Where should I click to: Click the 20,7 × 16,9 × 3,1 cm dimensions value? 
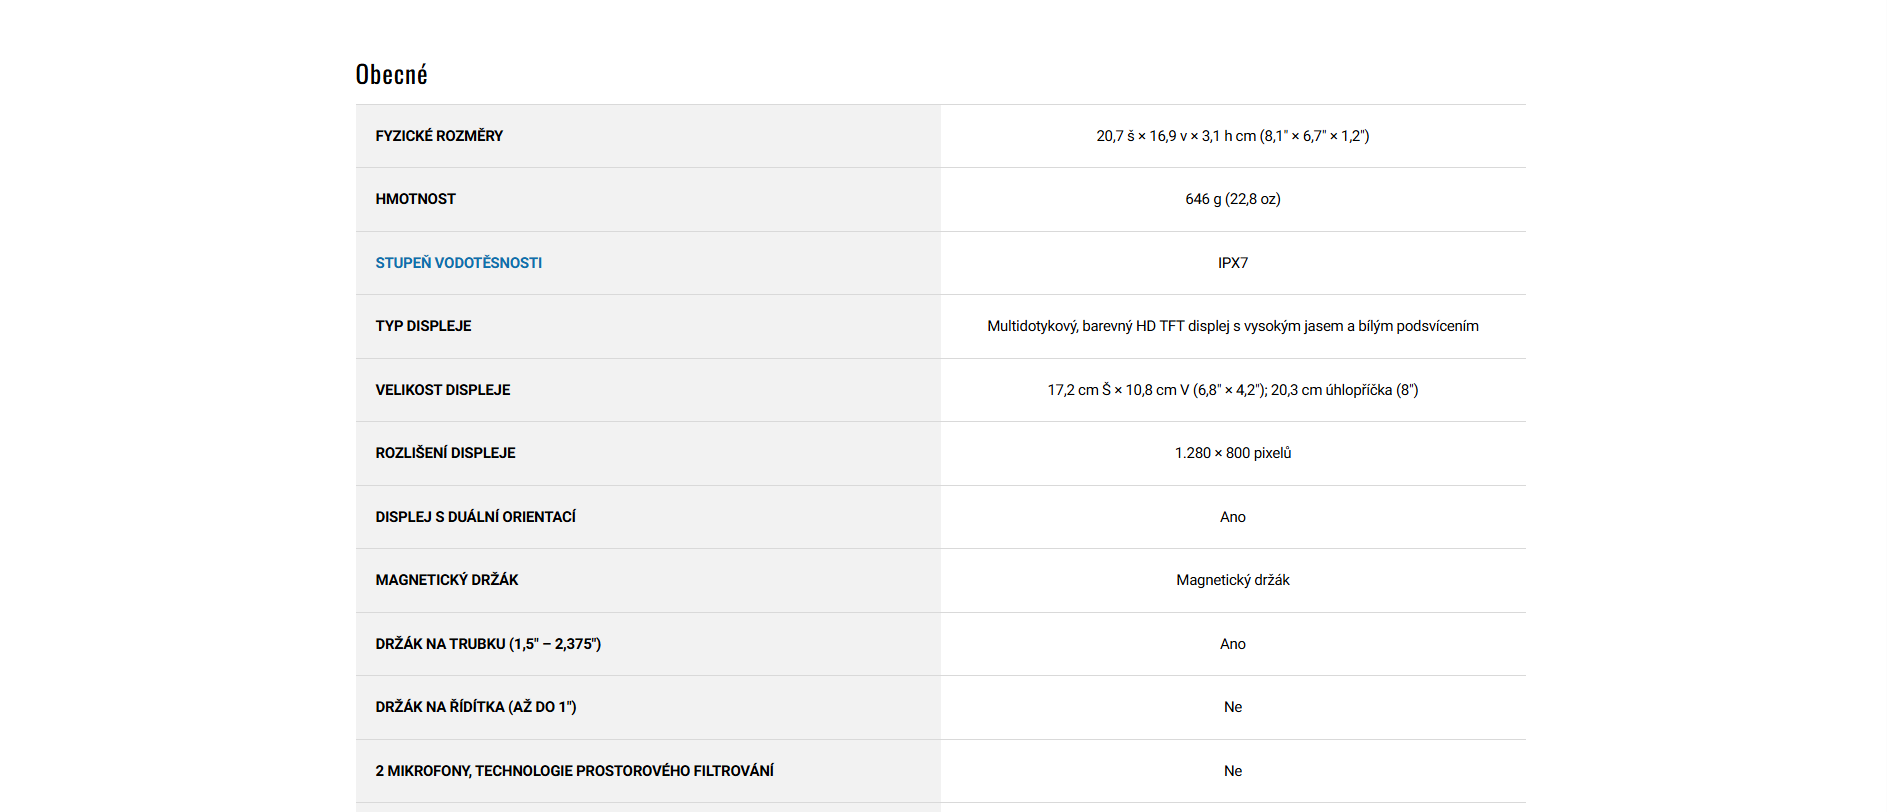pyautogui.click(x=1232, y=136)
